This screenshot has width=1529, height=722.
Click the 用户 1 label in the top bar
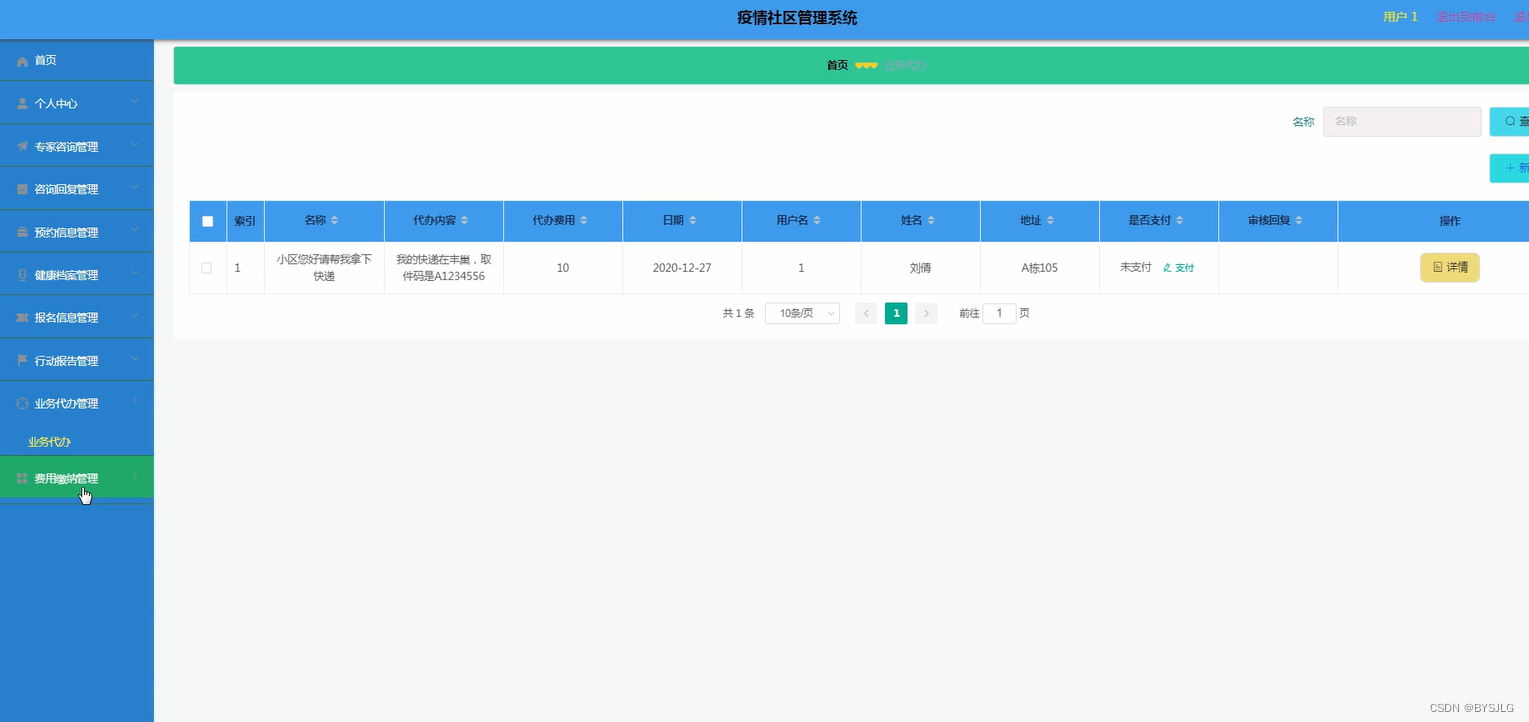click(x=1400, y=17)
